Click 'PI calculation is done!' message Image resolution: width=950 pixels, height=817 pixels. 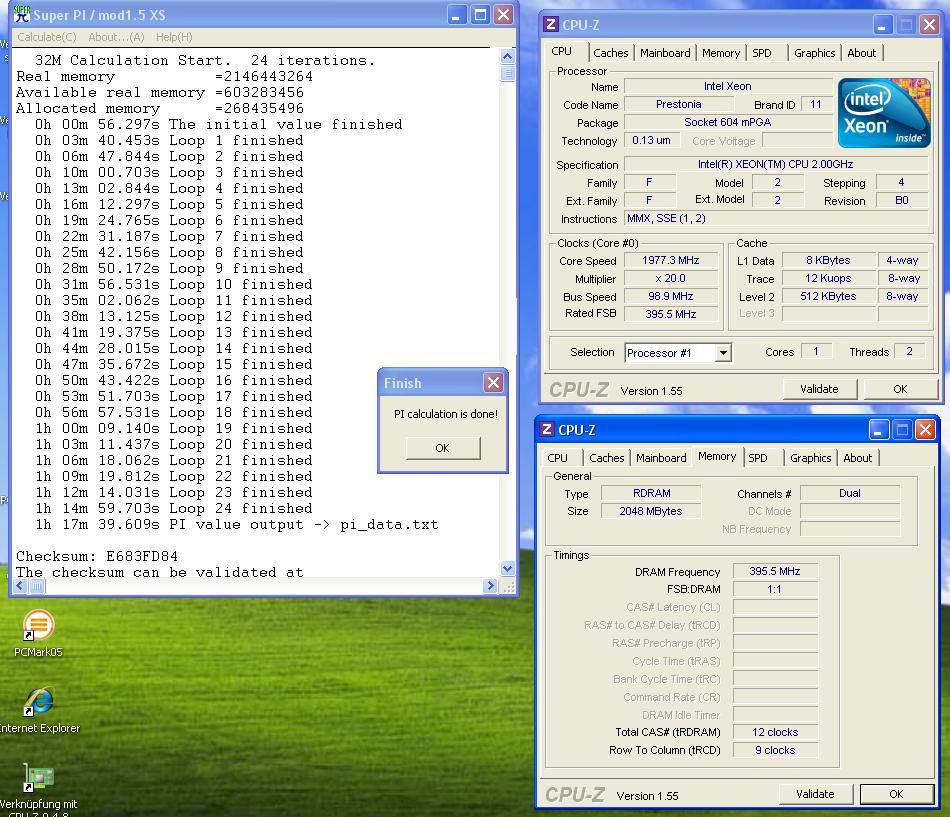point(446,414)
